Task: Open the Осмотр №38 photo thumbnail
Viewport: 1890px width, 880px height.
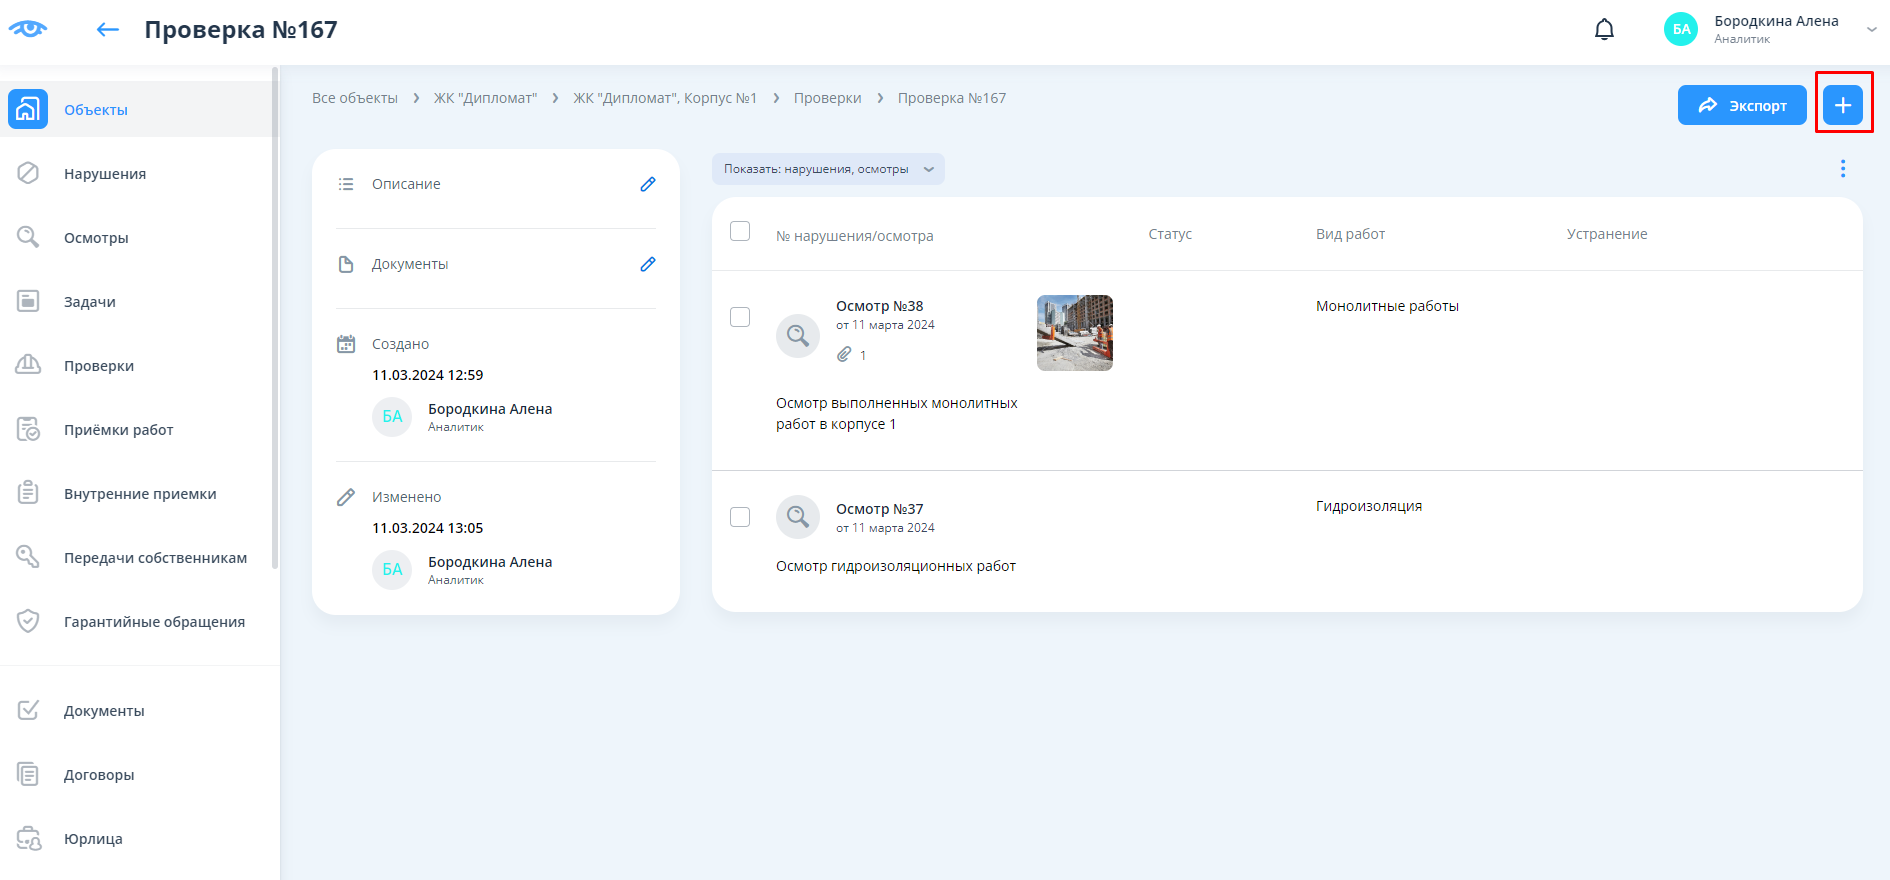Action: coord(1074,333)
